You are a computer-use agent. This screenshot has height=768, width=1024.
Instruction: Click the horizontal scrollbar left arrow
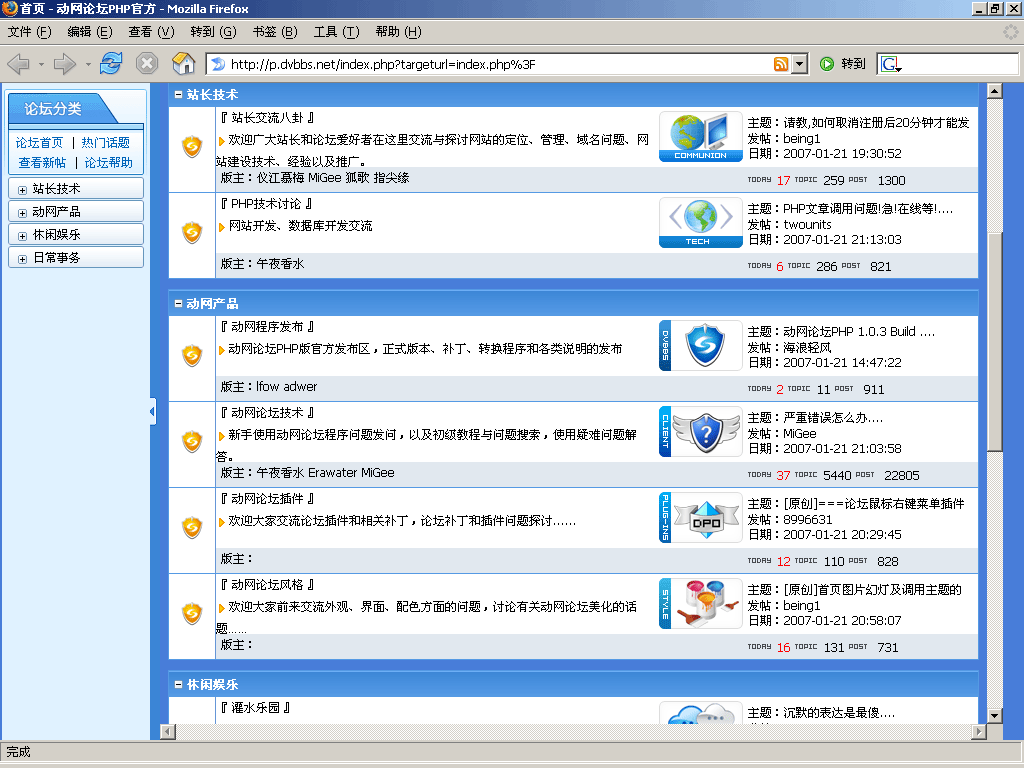[168, 731]
